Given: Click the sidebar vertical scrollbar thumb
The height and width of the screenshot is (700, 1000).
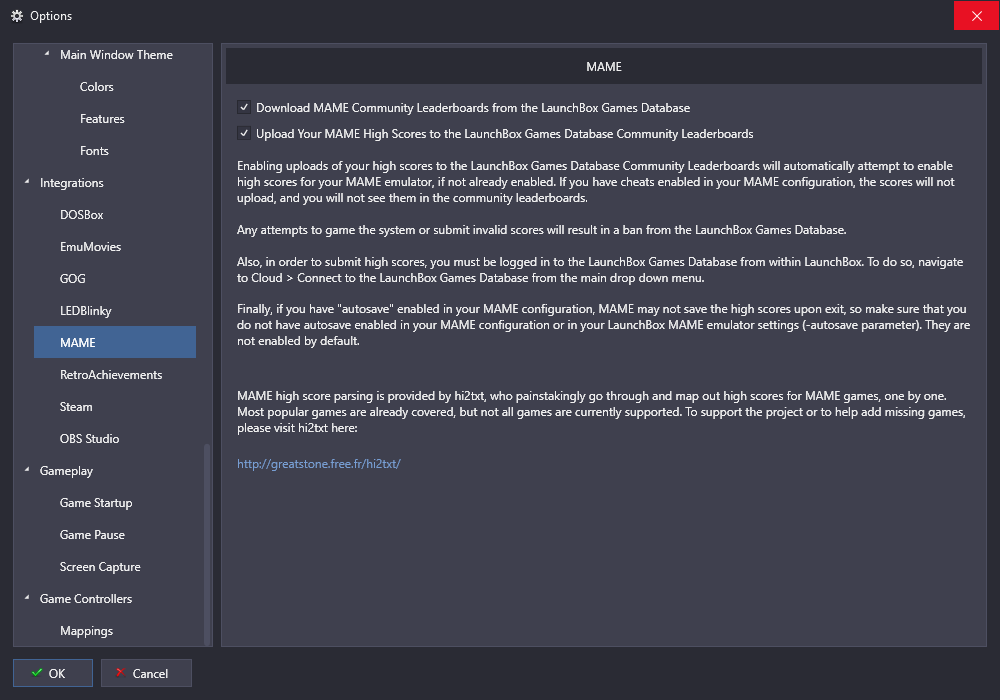Looking at the screenshot, I should (207, 544).
